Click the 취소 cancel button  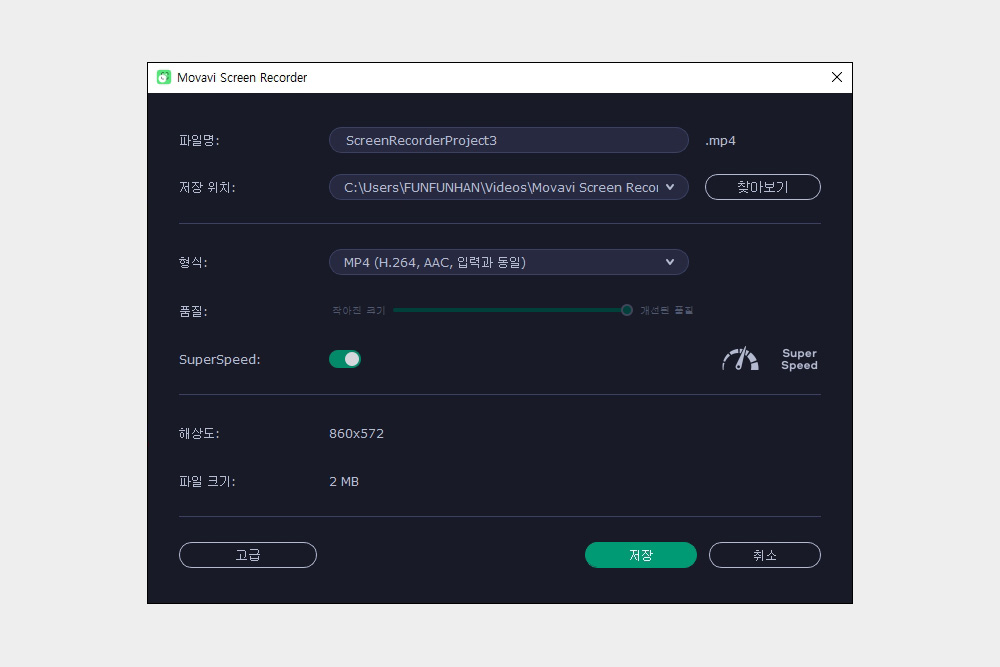click(765, 555)
